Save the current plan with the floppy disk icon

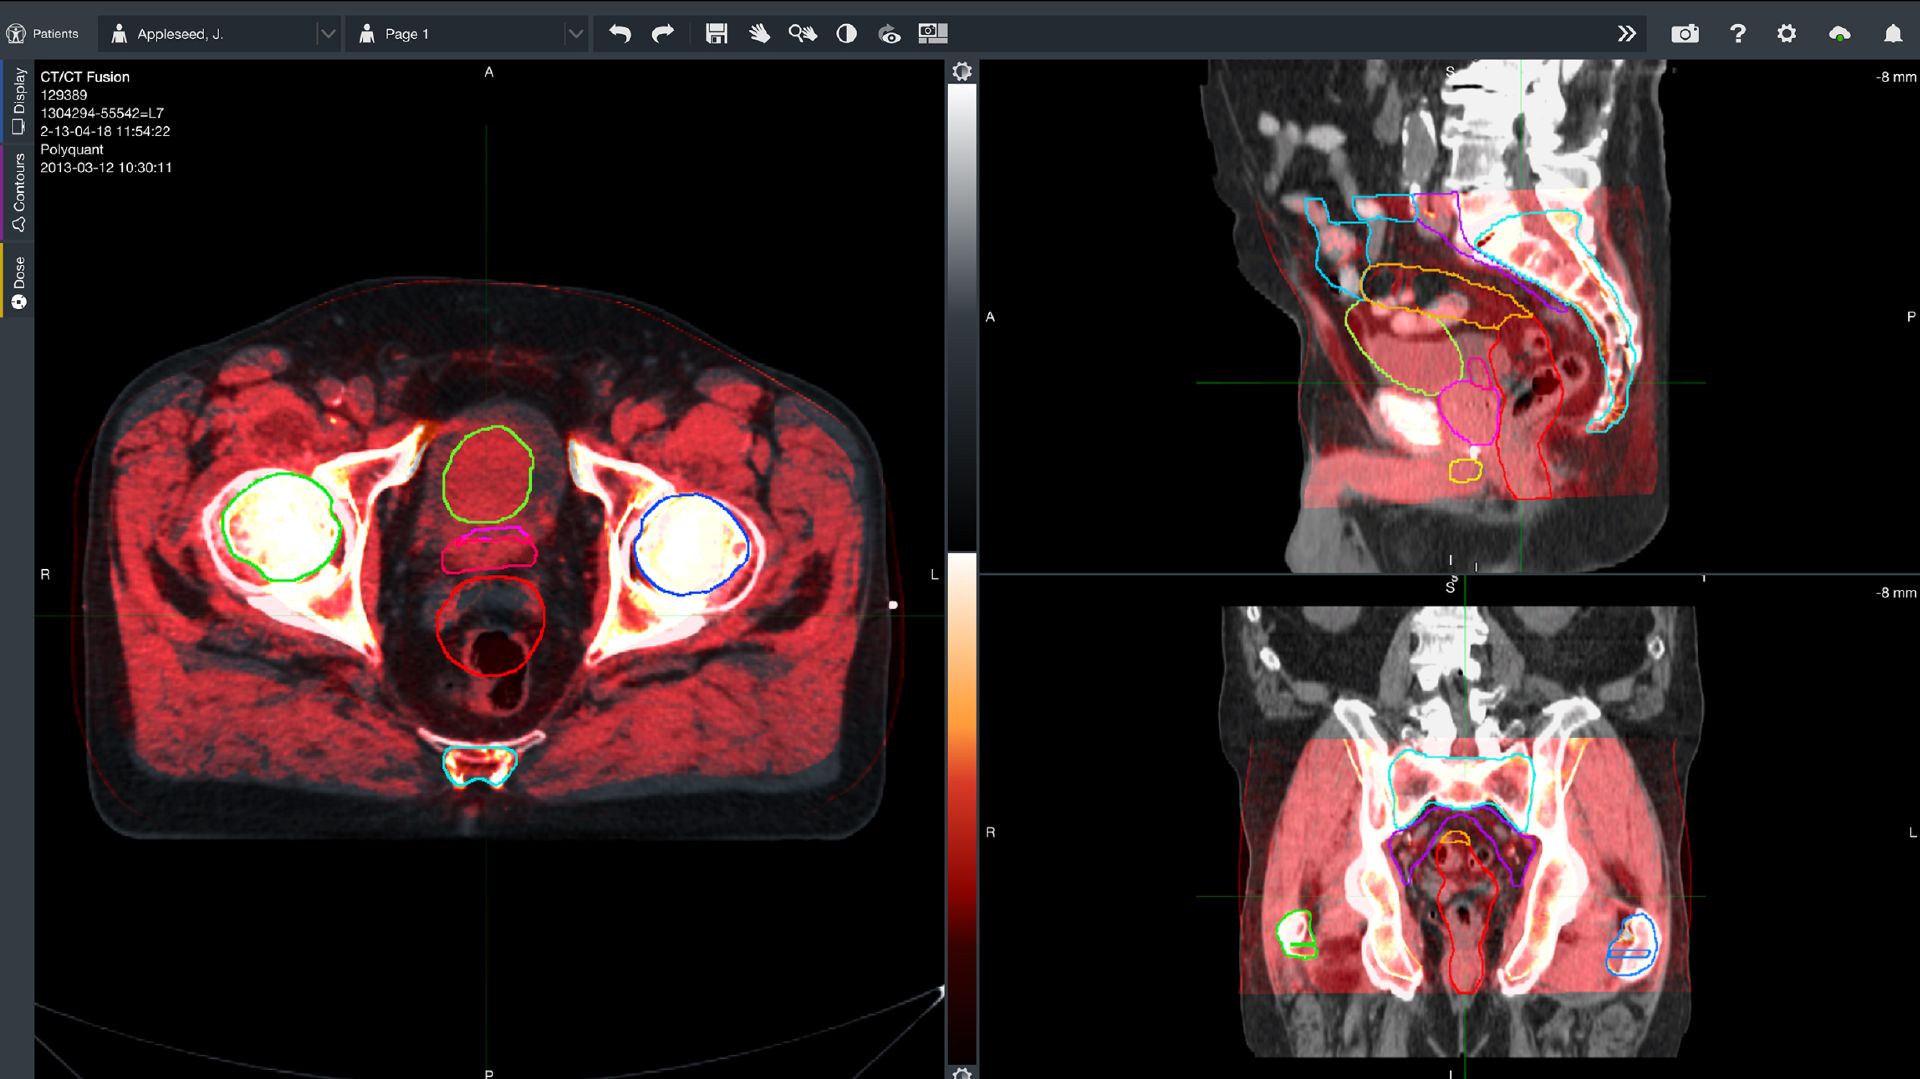click(716, 33)
